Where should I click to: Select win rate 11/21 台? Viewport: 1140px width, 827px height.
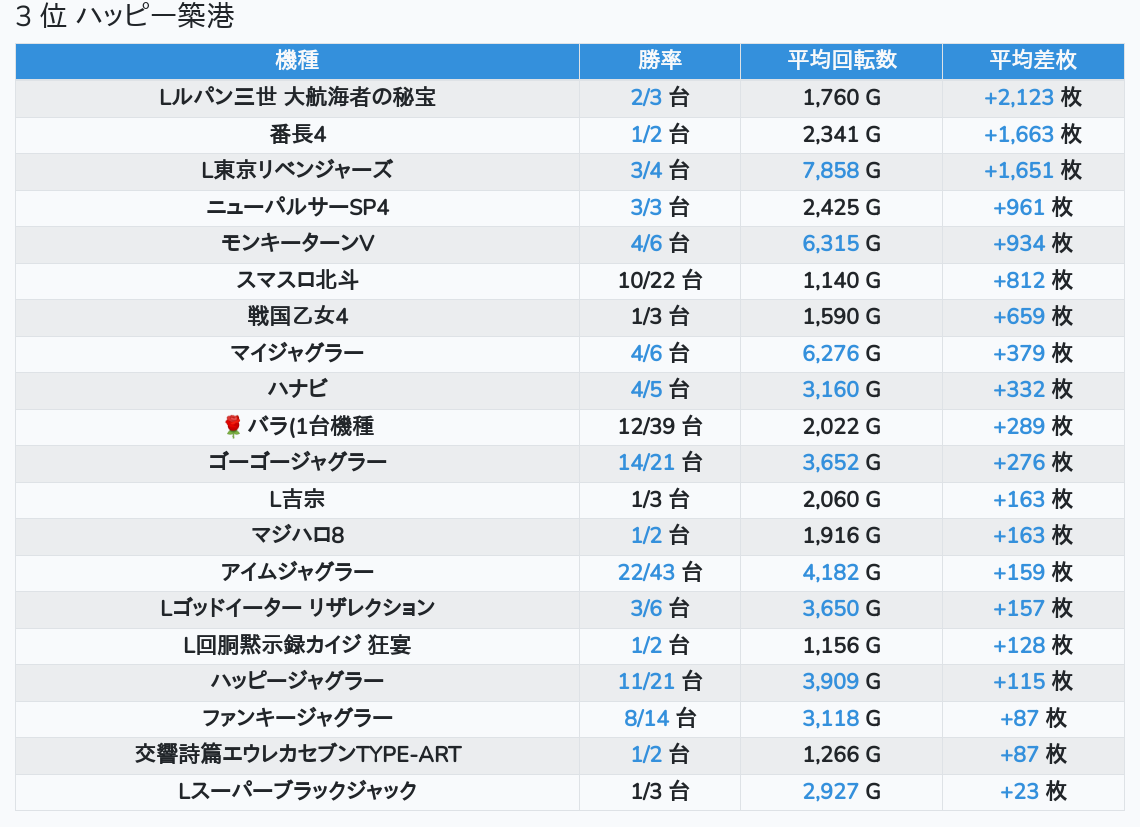click(660, 682)
